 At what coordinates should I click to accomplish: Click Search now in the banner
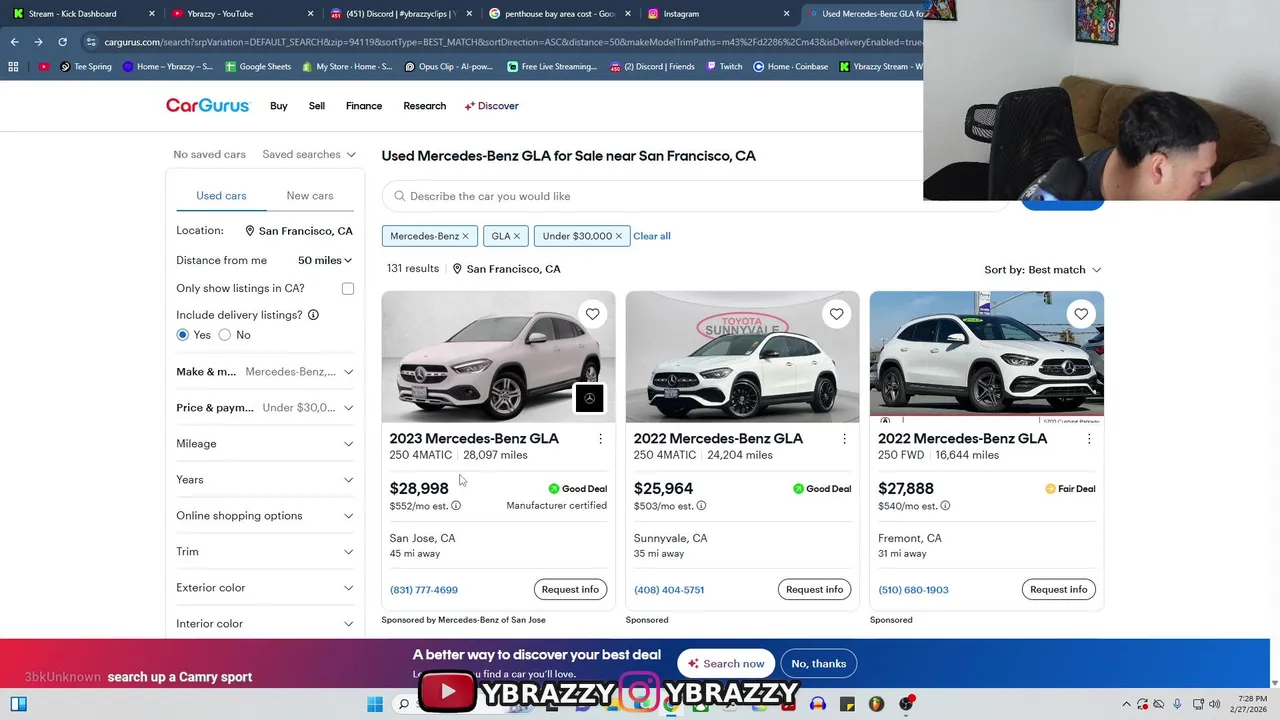tap(726, 664)
